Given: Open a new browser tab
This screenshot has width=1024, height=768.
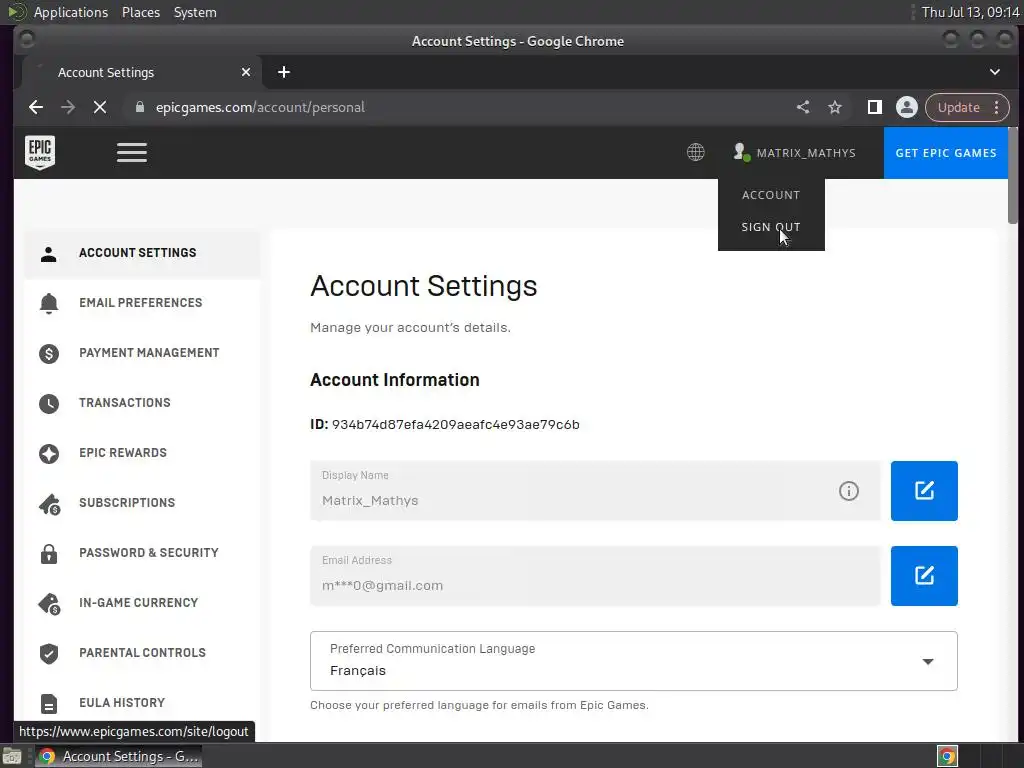Looking at the screenshot, I should pos(283,72).
